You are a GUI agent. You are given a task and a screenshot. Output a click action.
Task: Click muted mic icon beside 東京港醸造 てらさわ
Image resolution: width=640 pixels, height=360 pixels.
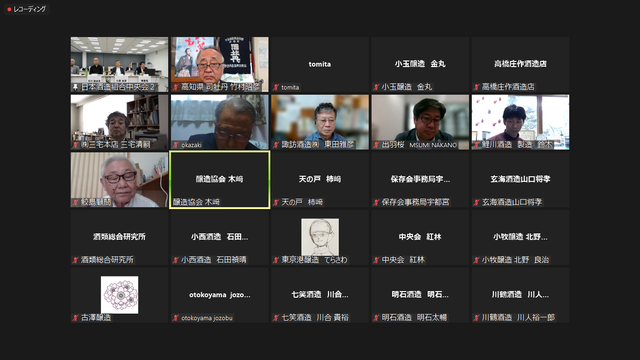pos(276,260)
